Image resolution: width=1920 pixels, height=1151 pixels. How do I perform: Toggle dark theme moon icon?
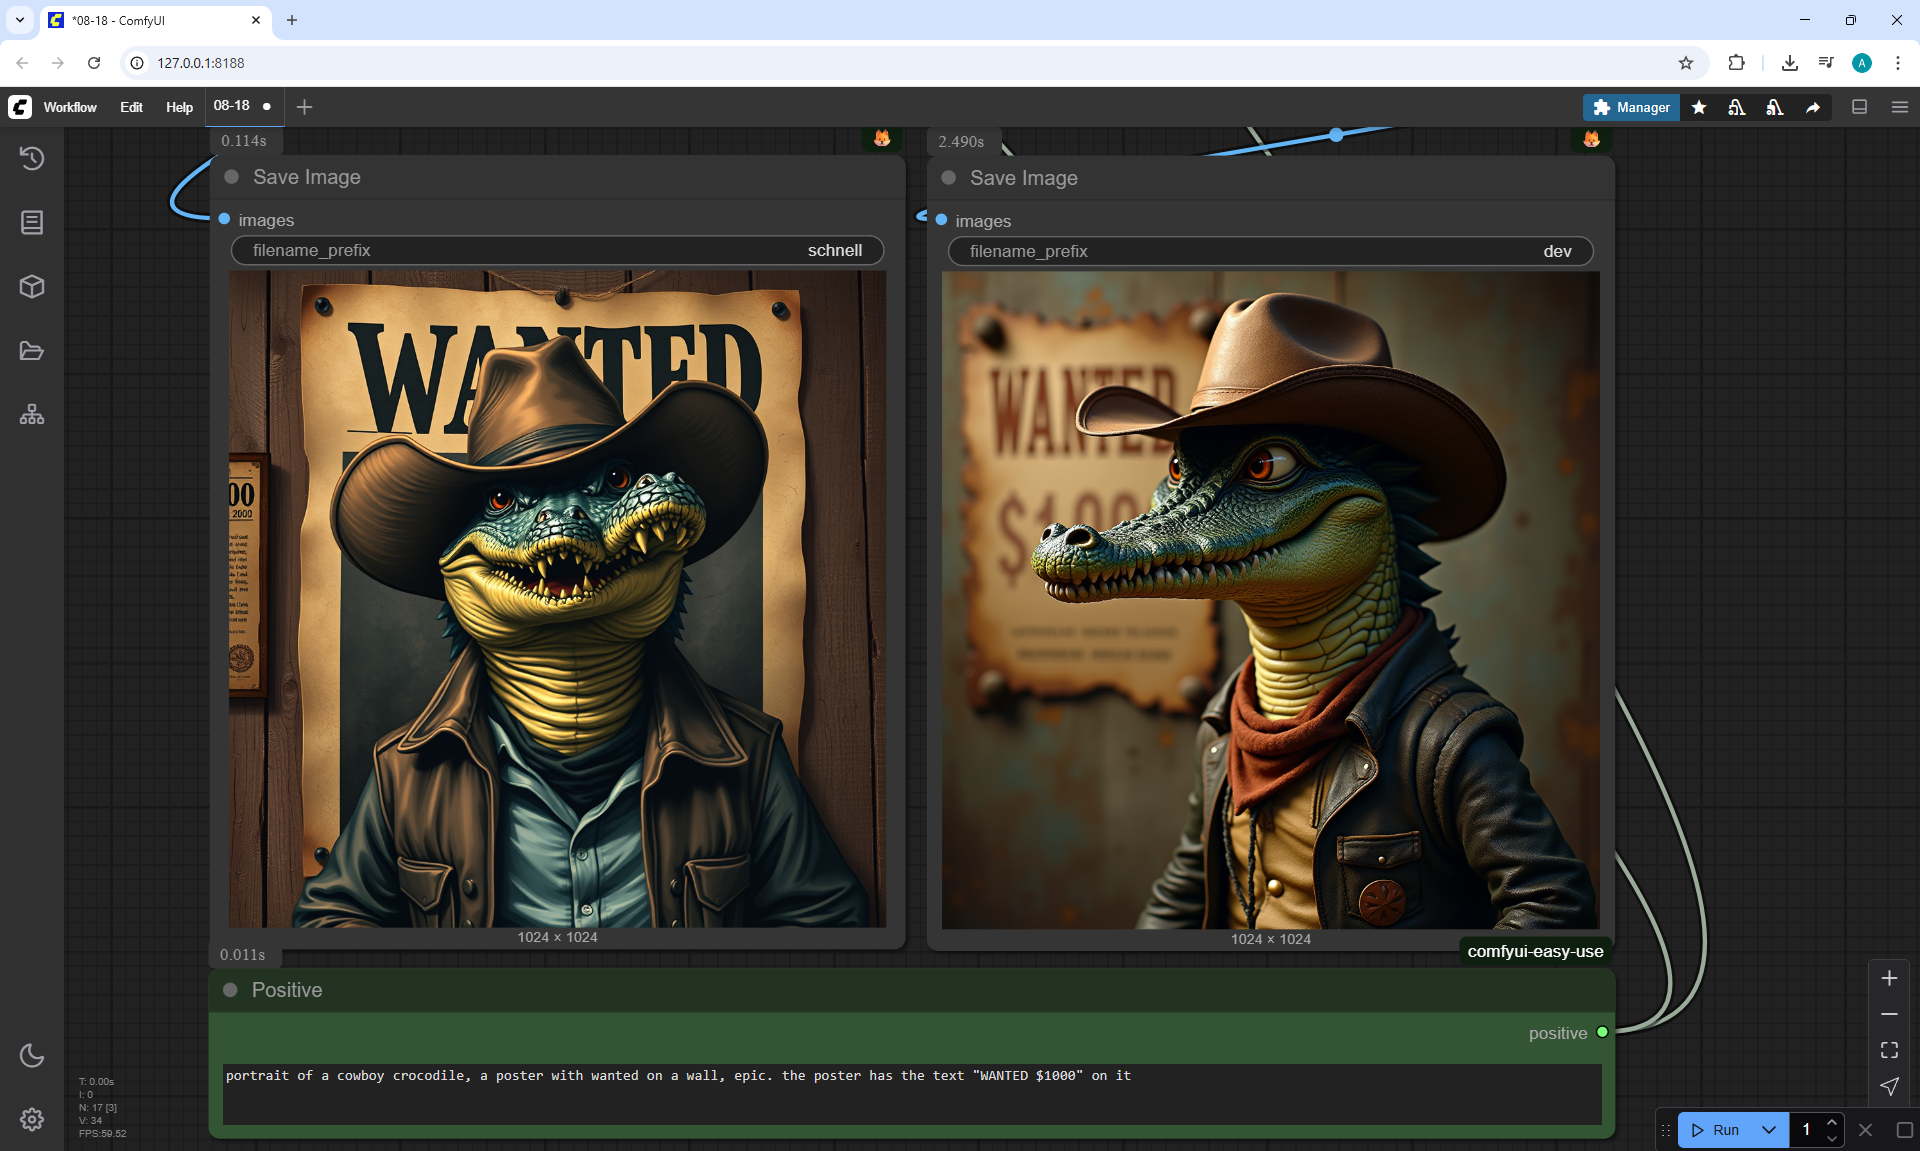32,1055
